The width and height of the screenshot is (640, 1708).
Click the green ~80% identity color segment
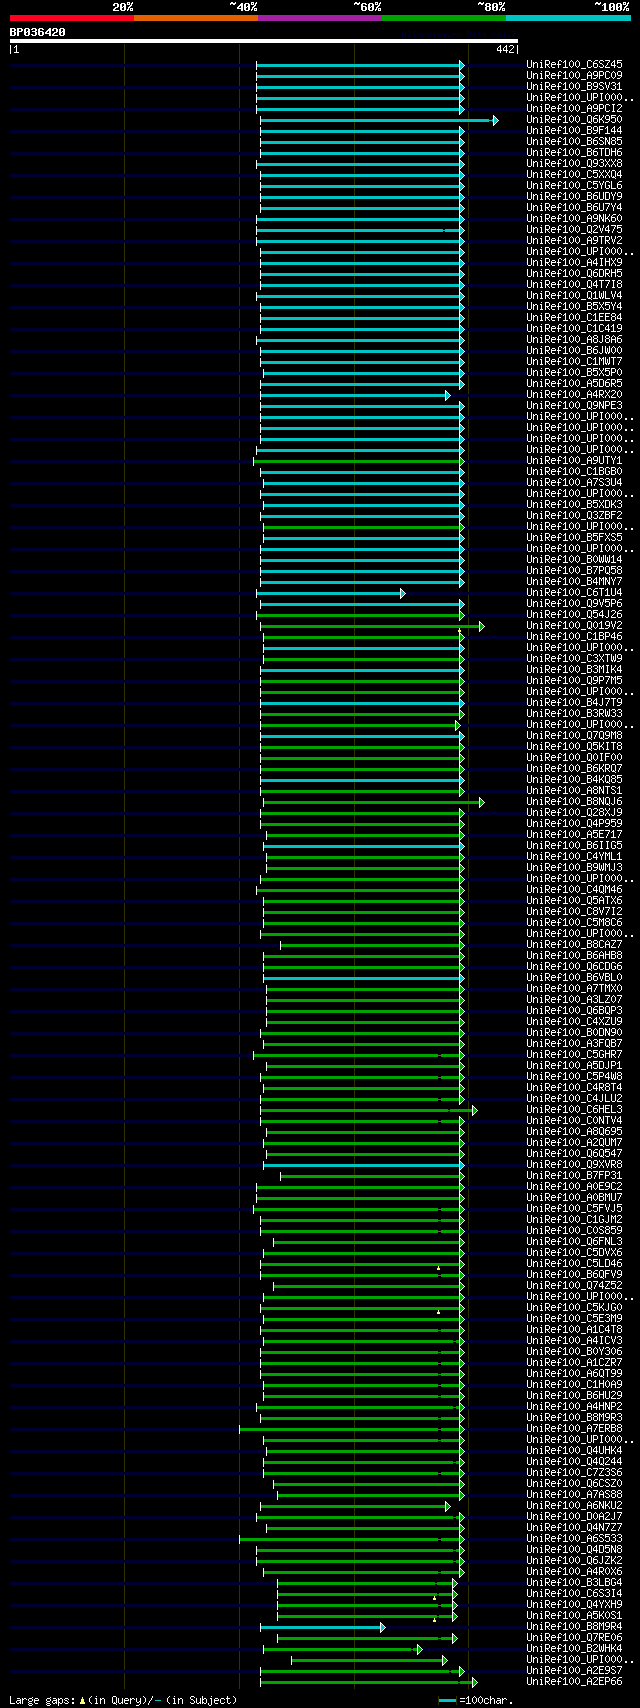443,18
